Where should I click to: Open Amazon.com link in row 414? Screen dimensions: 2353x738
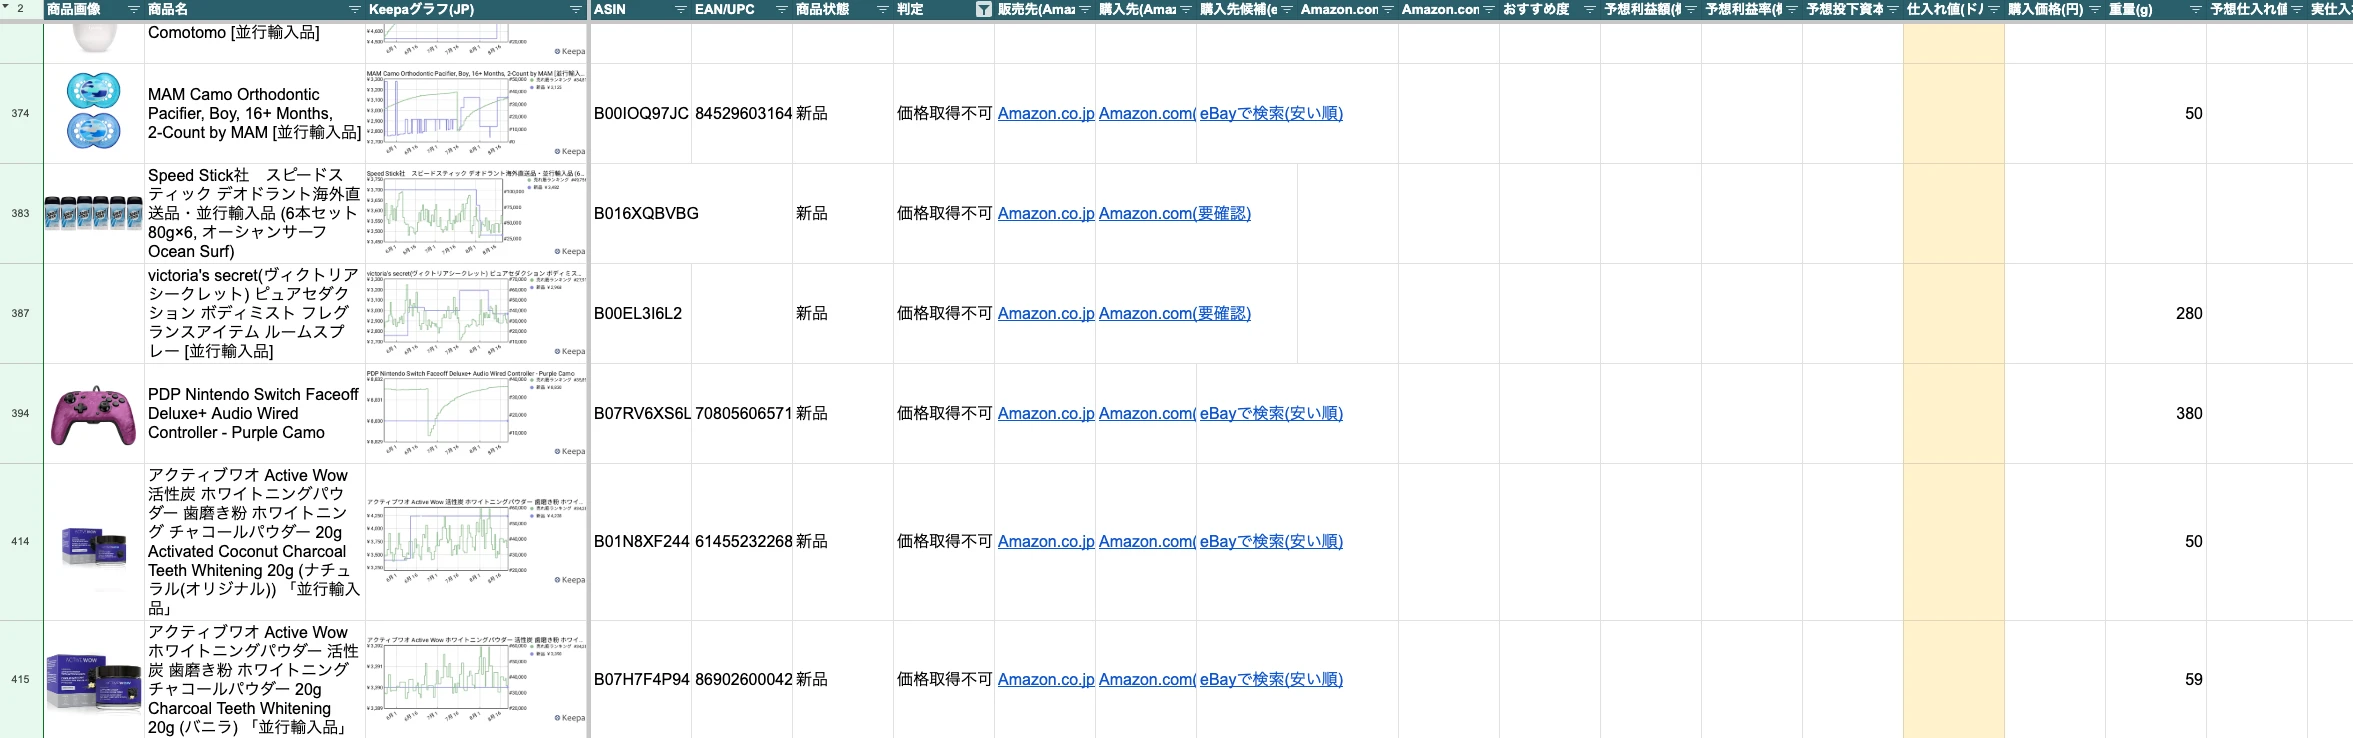point(1147,542)
